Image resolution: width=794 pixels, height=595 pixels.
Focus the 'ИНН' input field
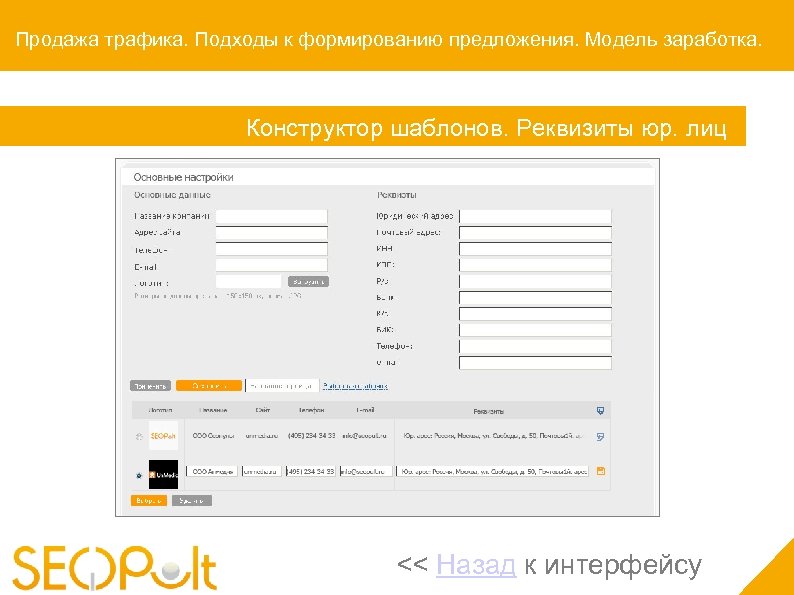click(535, 249)
